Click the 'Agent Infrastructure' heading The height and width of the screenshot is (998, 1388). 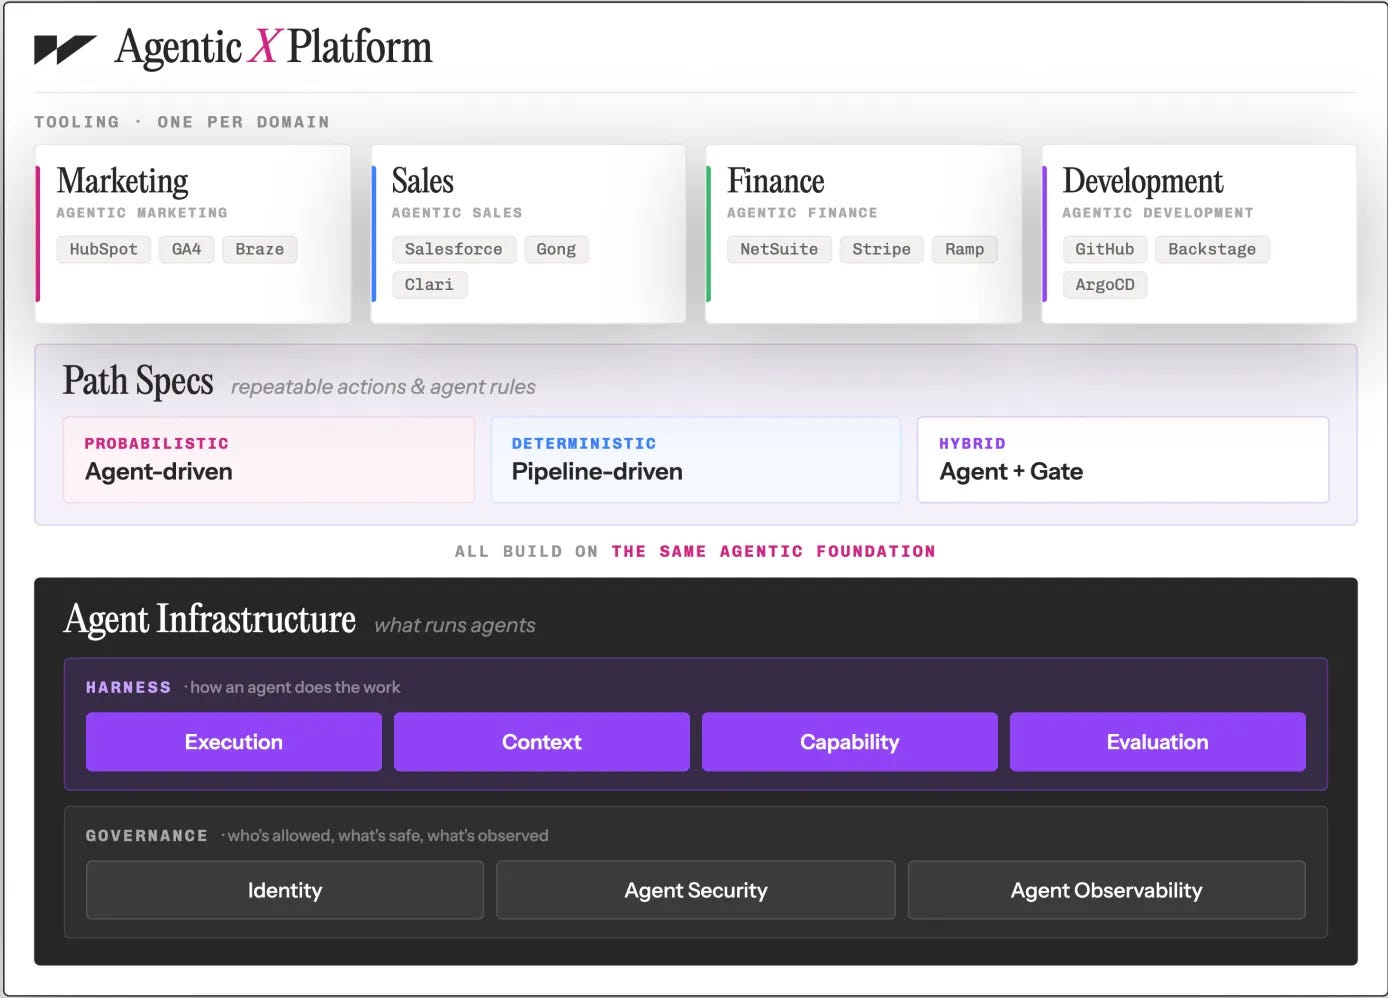click(x=210, y=620)
